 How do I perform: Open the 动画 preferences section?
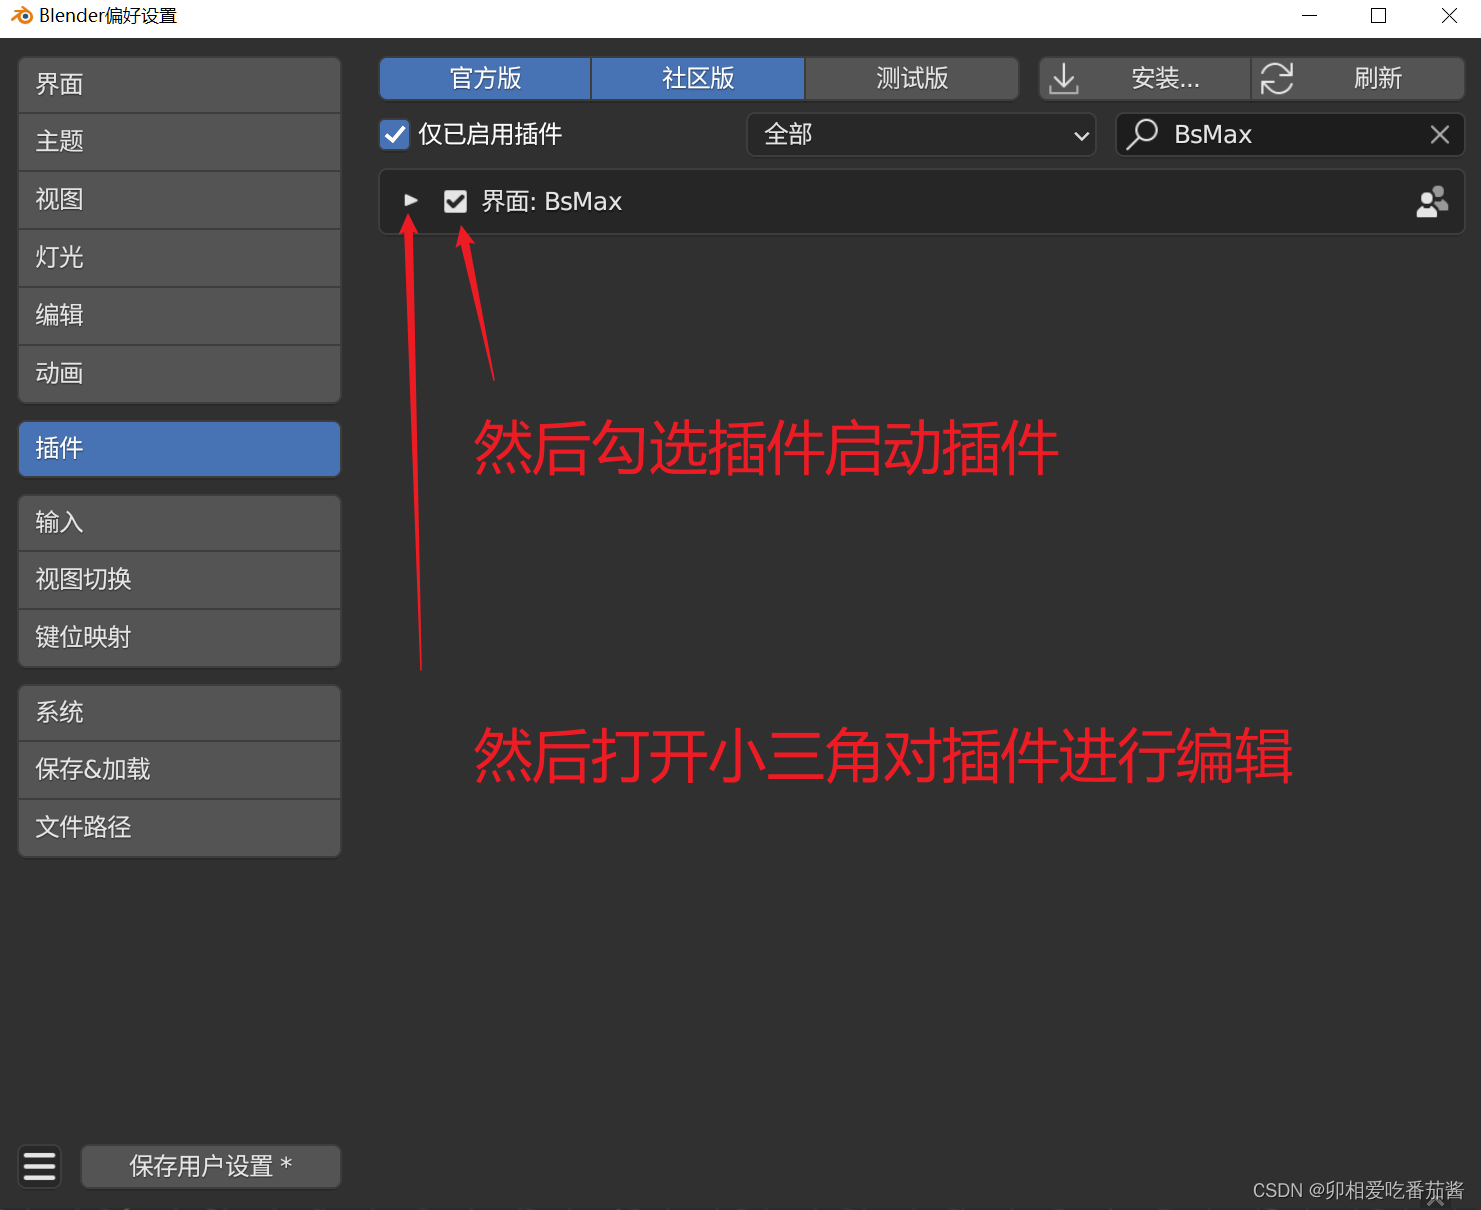pyautogui.click(x=180, y=374)
